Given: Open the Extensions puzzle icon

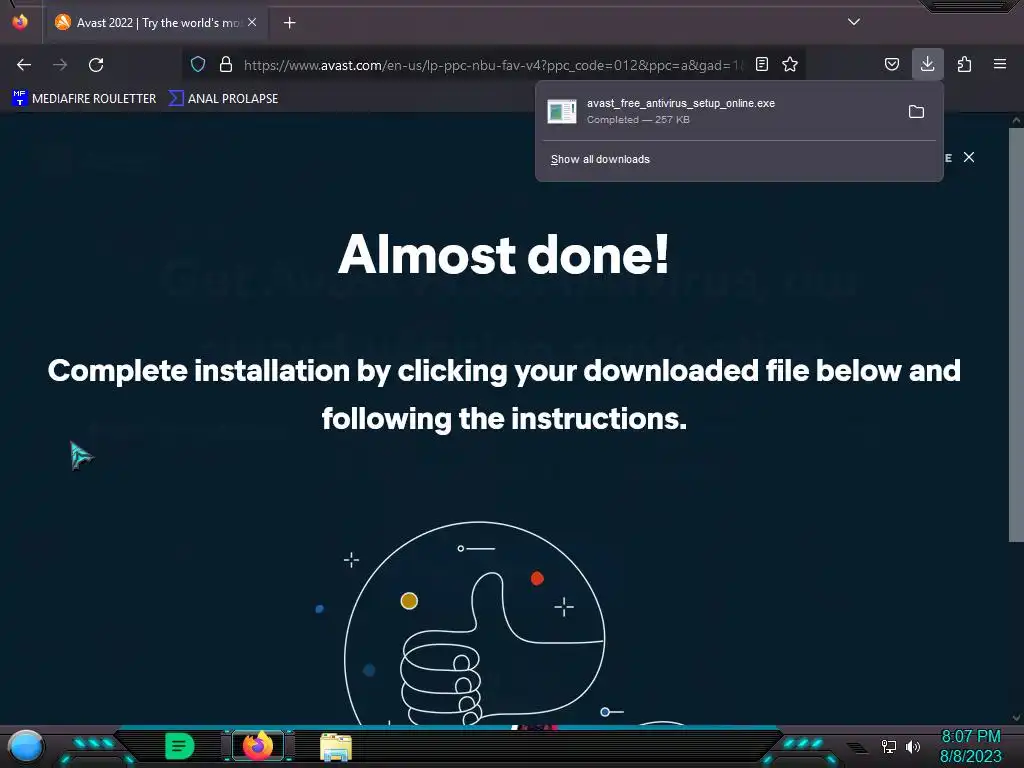Looking at the screenshot, I should 964,64.
